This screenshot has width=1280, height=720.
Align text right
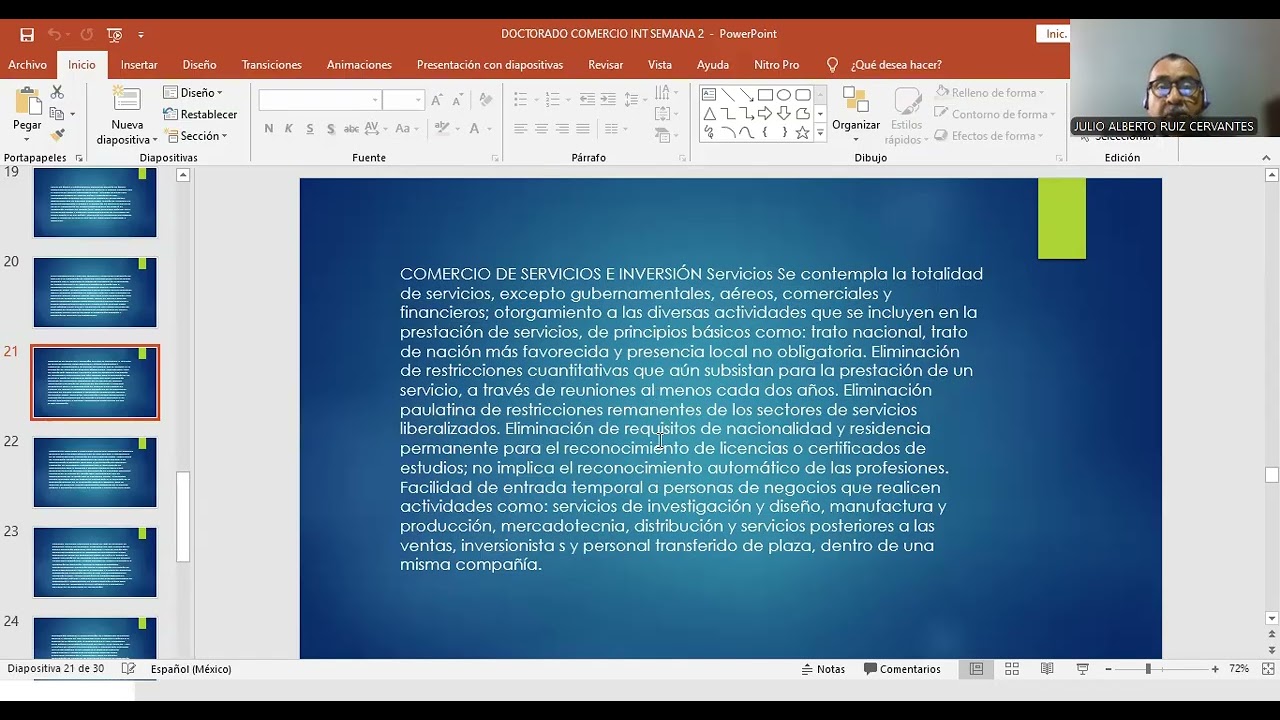tap(562, 129)
